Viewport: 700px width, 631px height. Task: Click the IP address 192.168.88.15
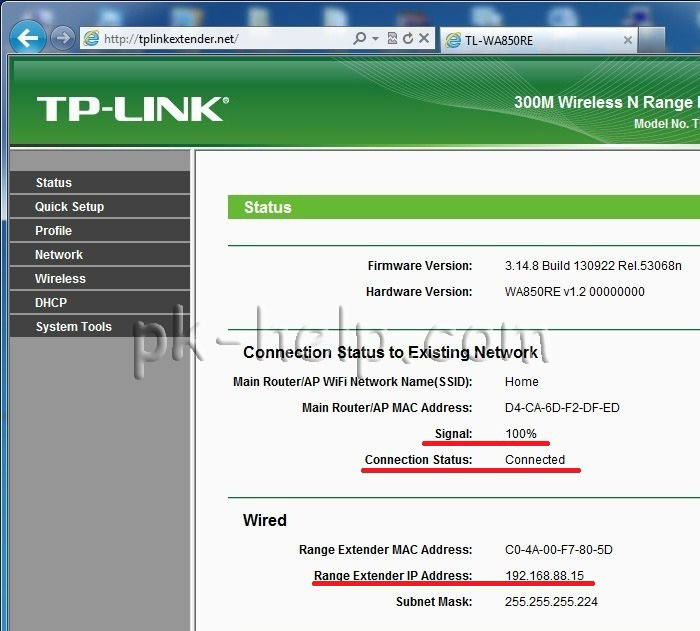click(544, 576)
